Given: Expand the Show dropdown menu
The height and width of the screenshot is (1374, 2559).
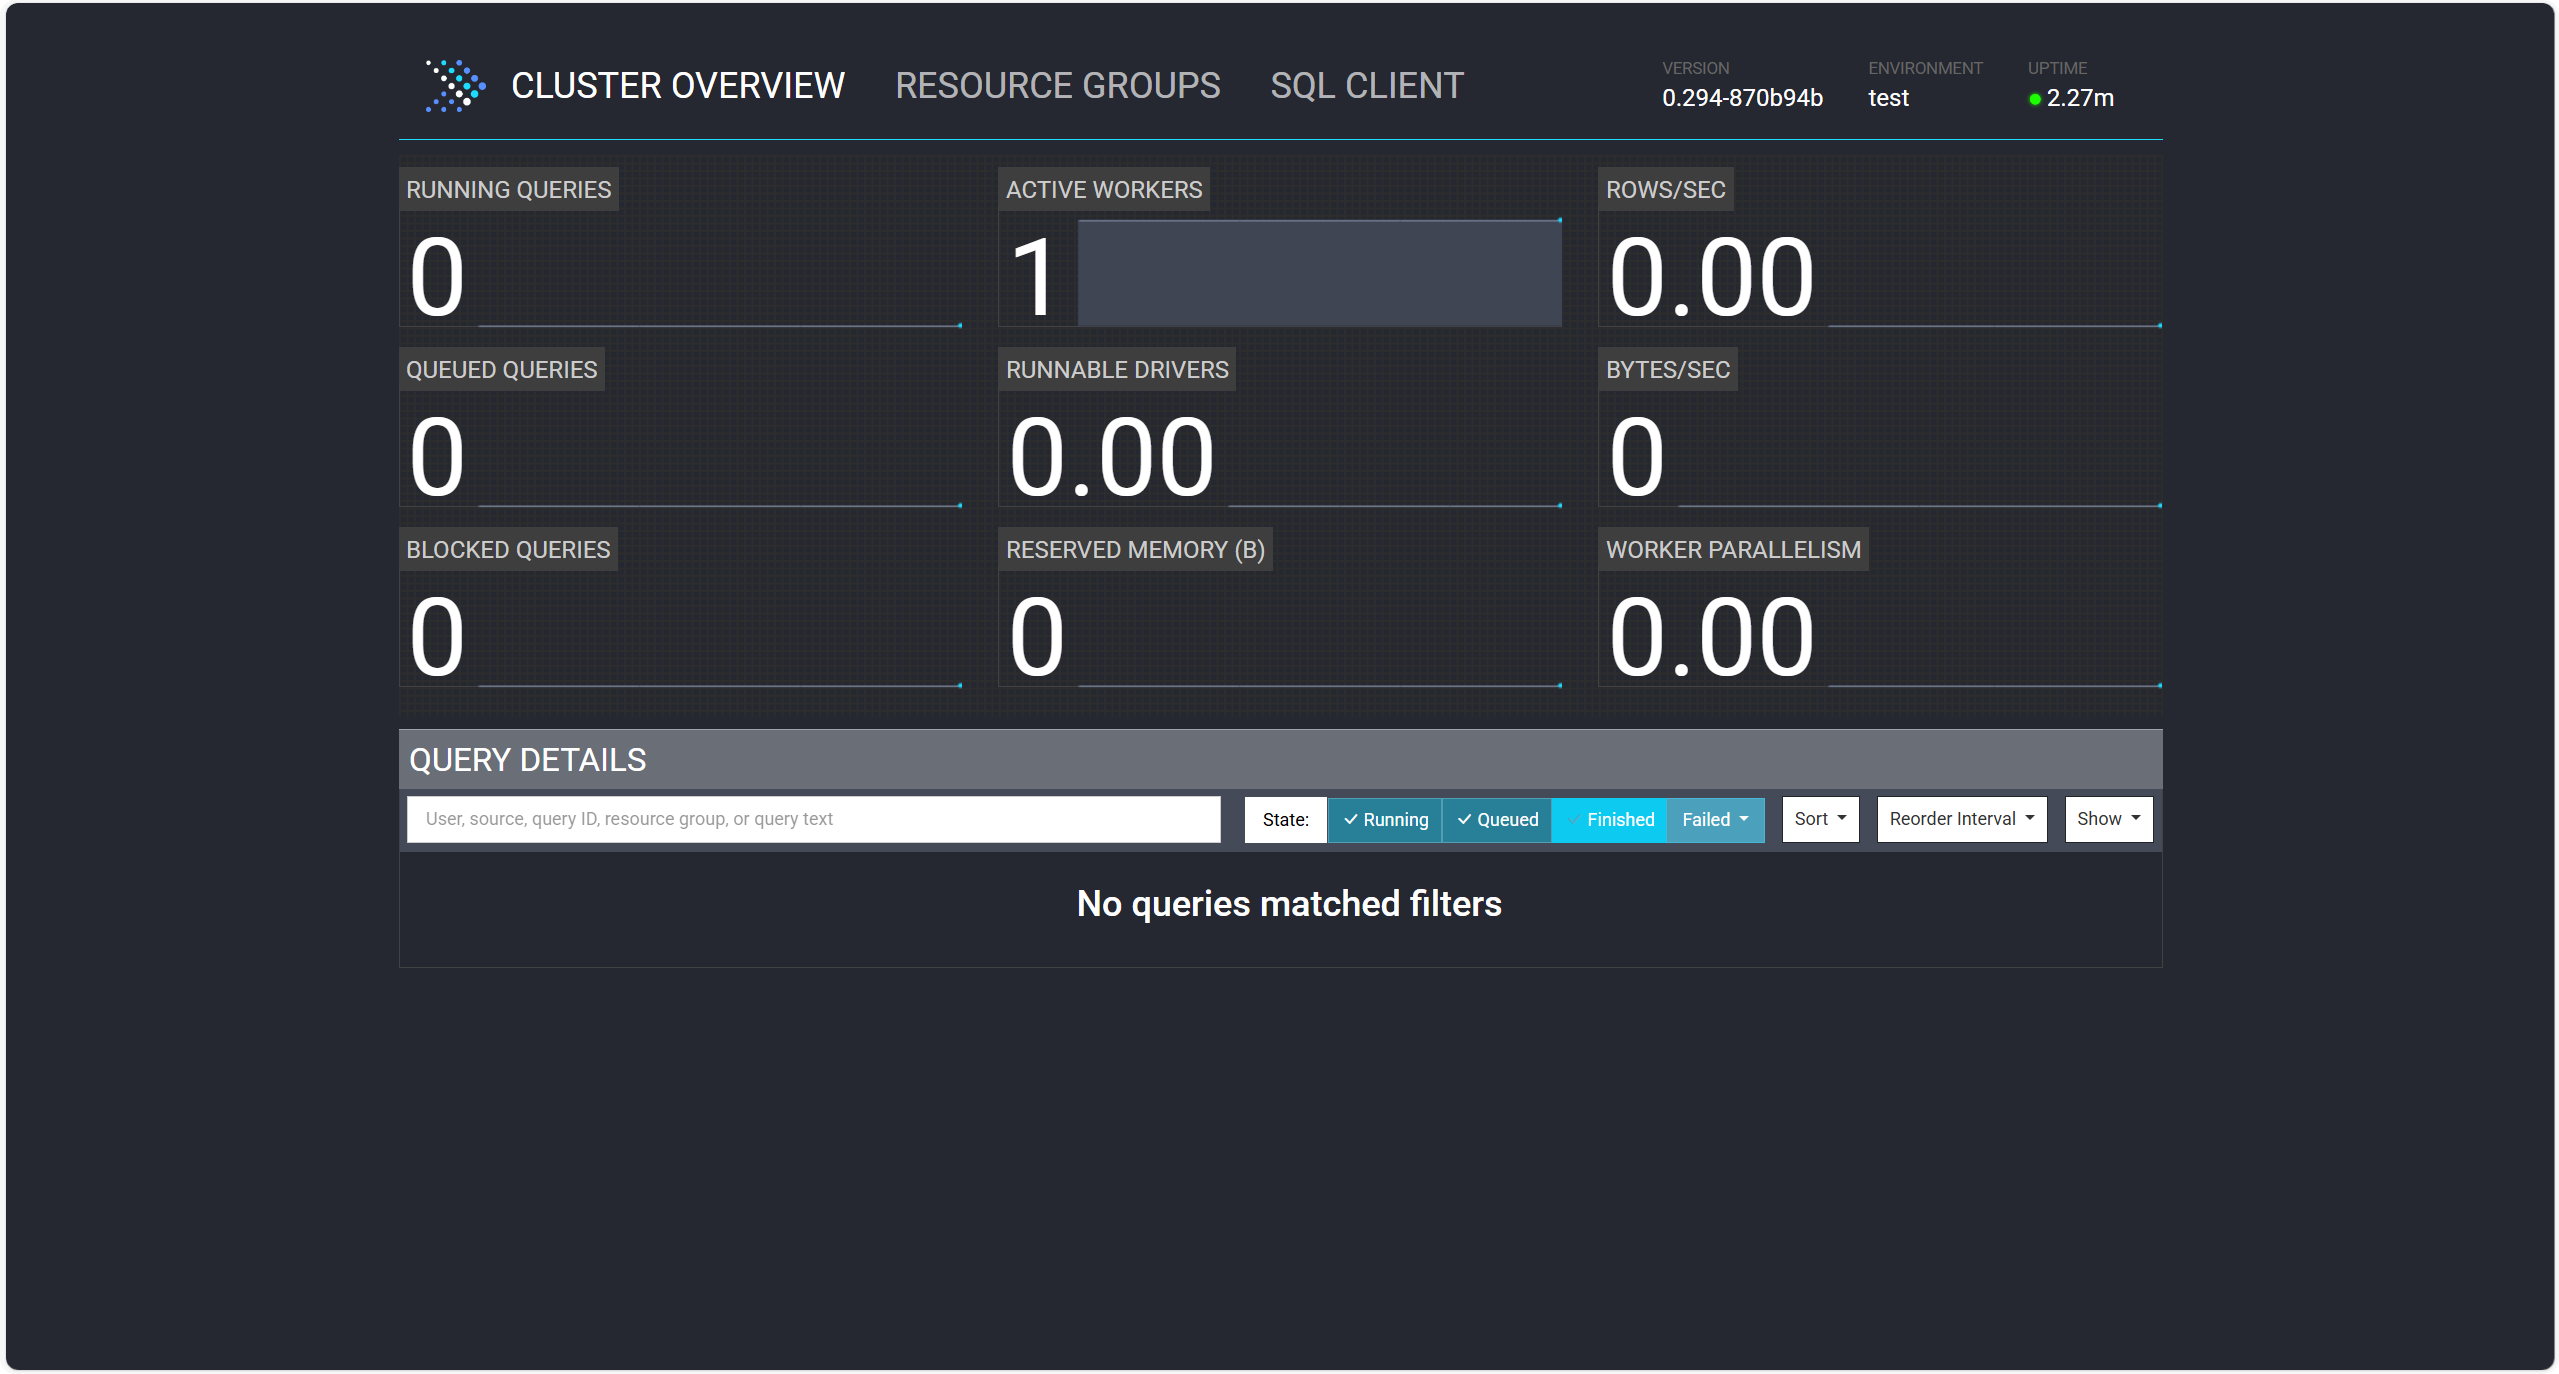Looking at the screenshot, I should (2108, 819).
